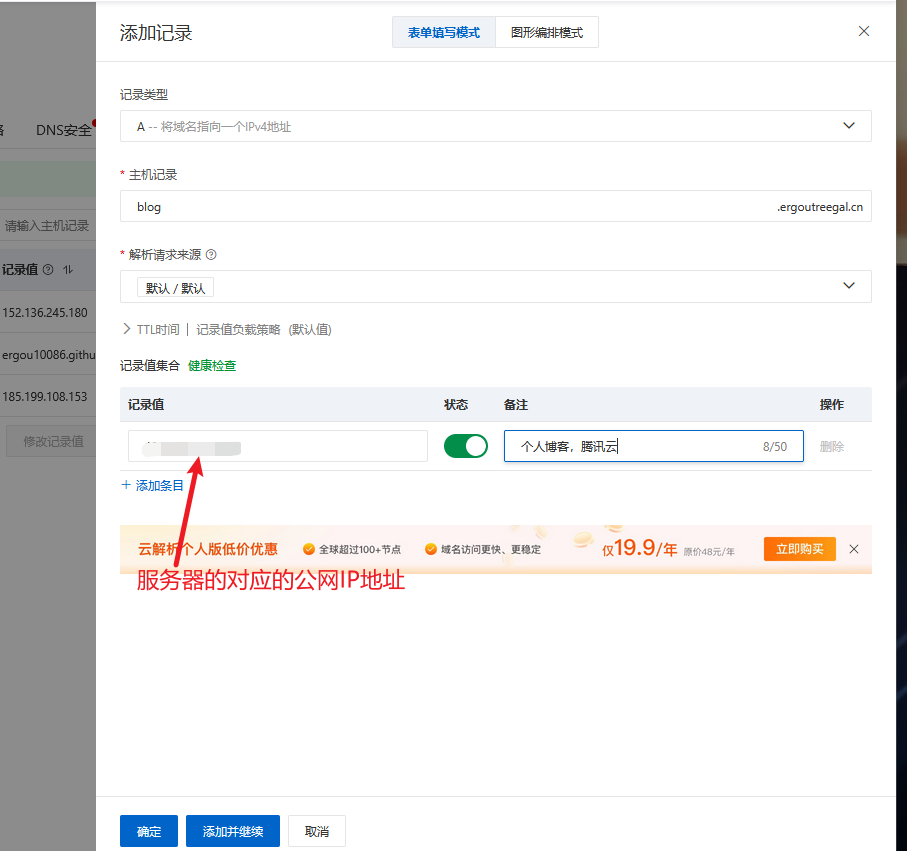Close the 添加记录 dialog with X icon
Image resolution: width=907 pixels, height=851 pixels.
point(864,31)
